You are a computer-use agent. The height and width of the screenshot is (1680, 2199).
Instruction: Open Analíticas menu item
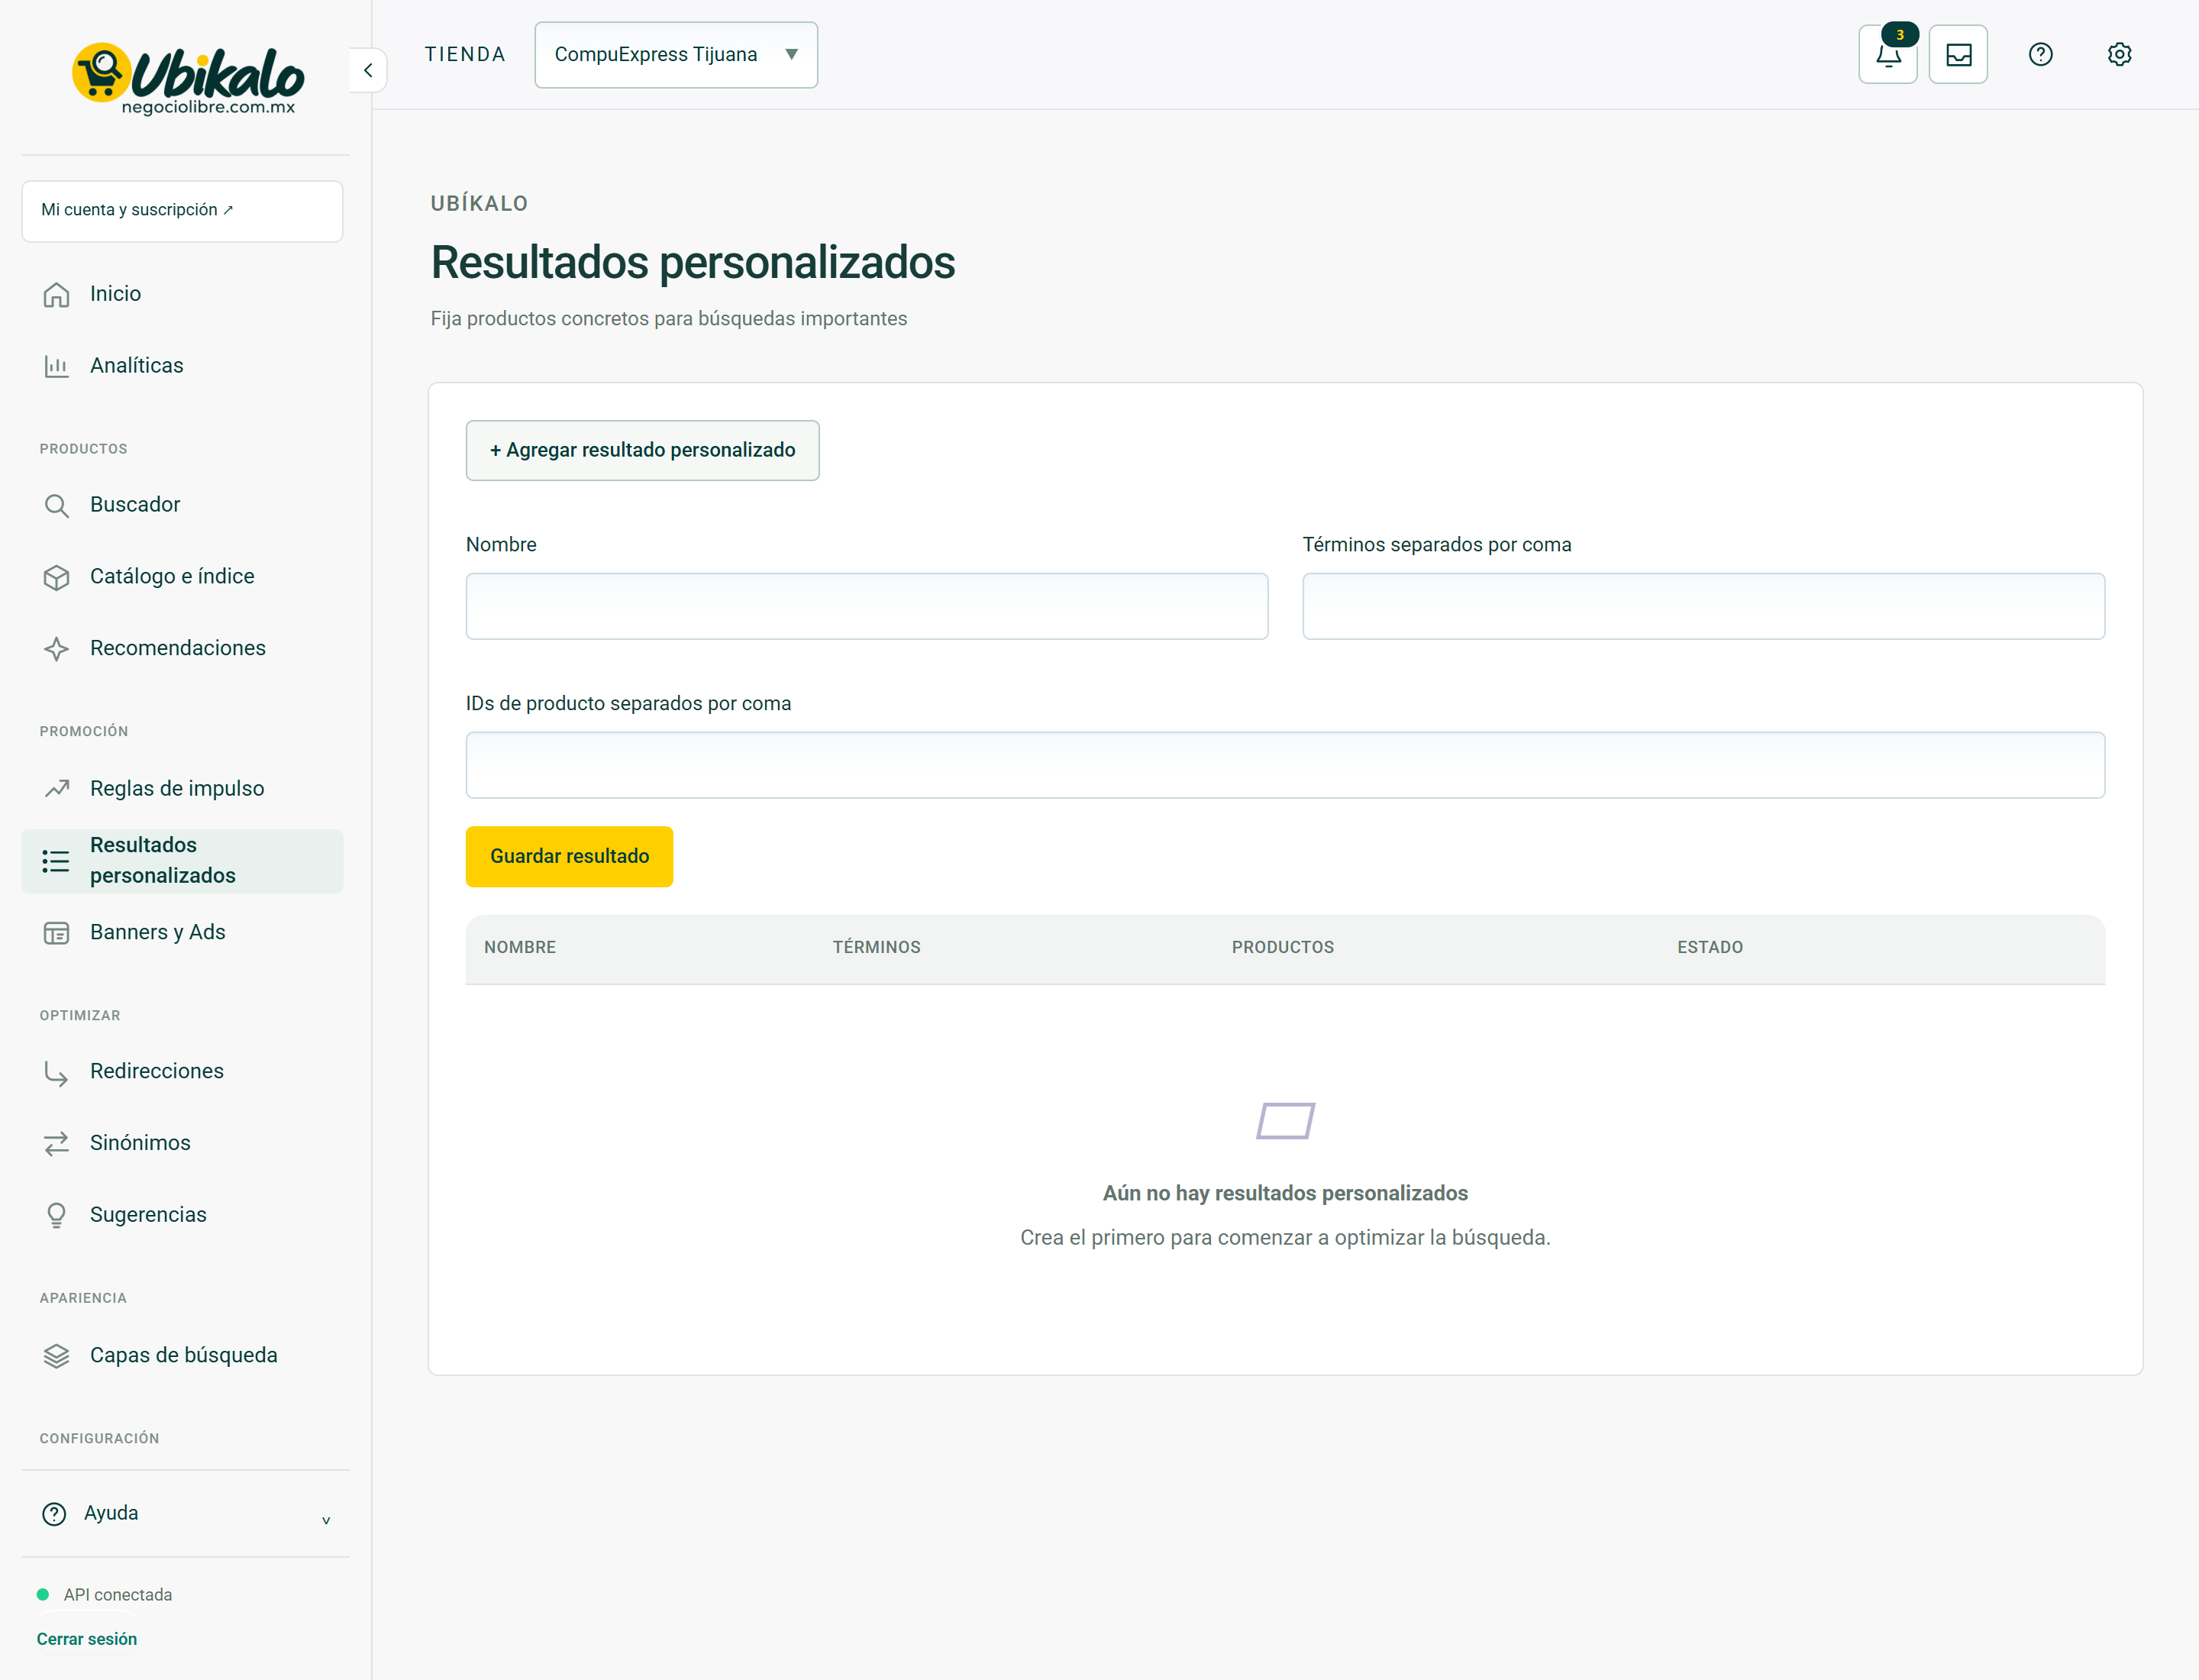click(182, 366)
